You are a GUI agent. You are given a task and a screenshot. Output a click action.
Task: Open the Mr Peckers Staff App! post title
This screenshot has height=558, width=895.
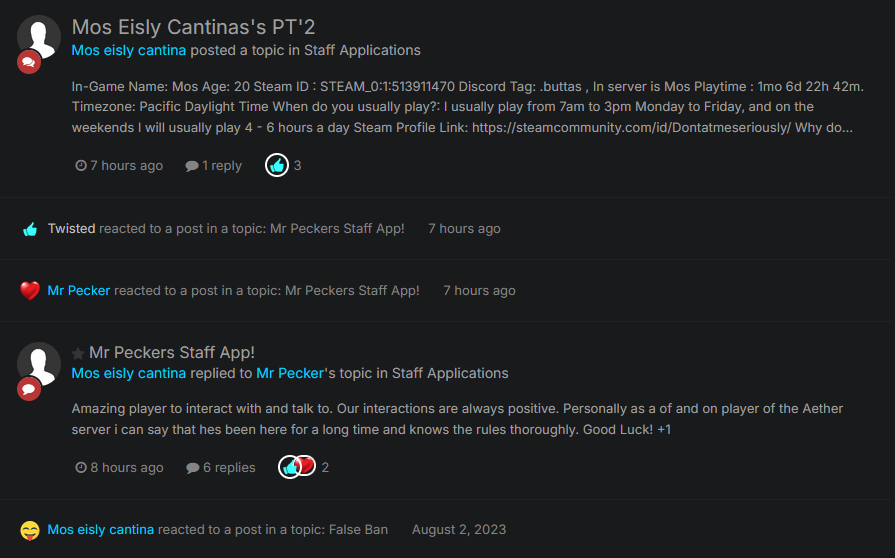pyautogui.click(x=172, y=352)
